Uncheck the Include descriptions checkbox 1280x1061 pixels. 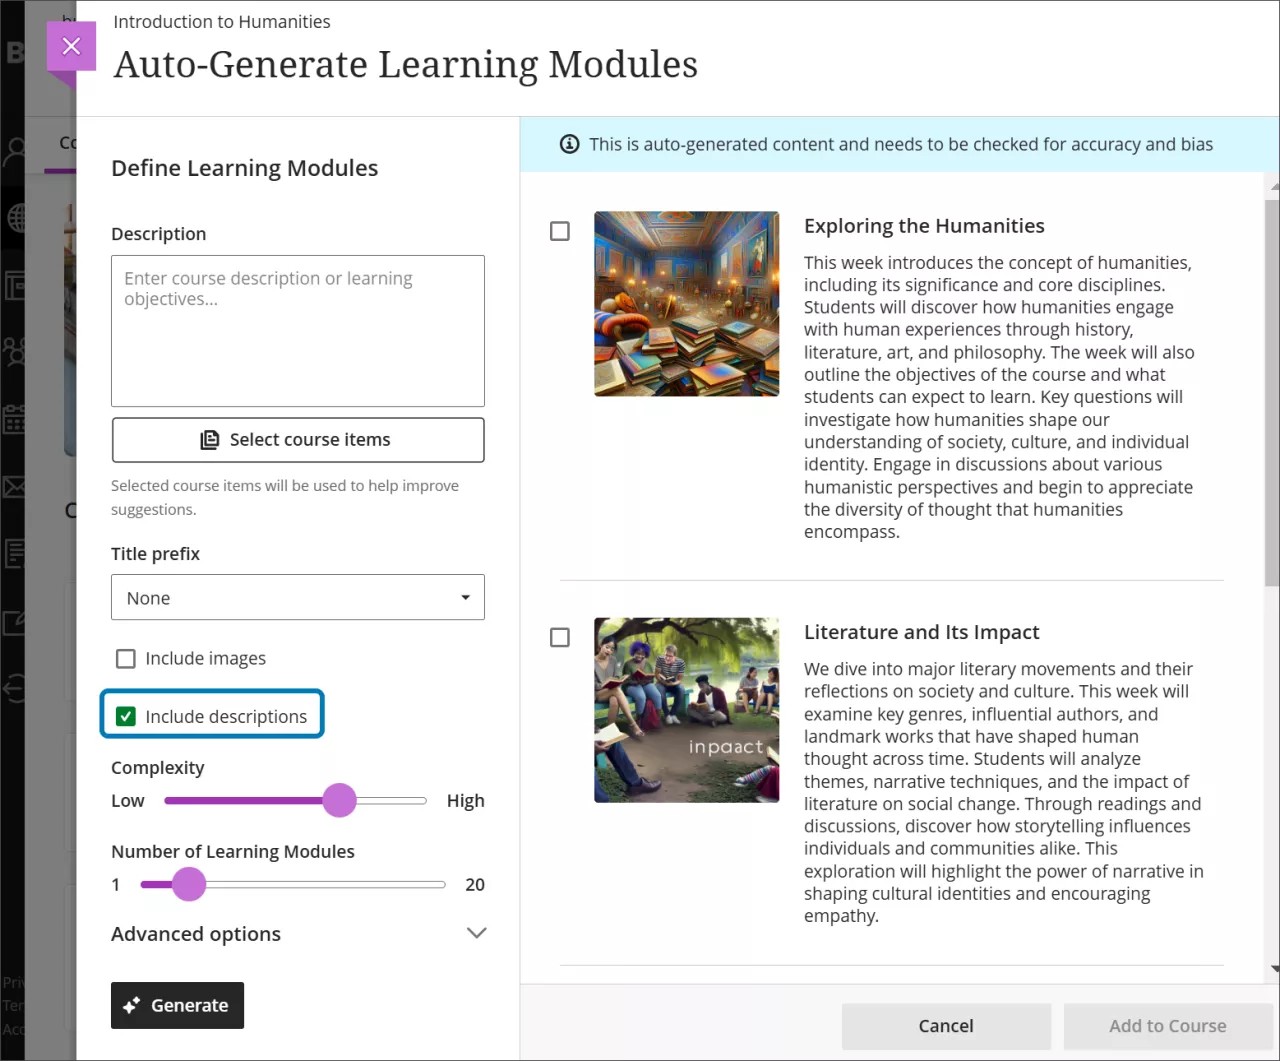[125, 716]
